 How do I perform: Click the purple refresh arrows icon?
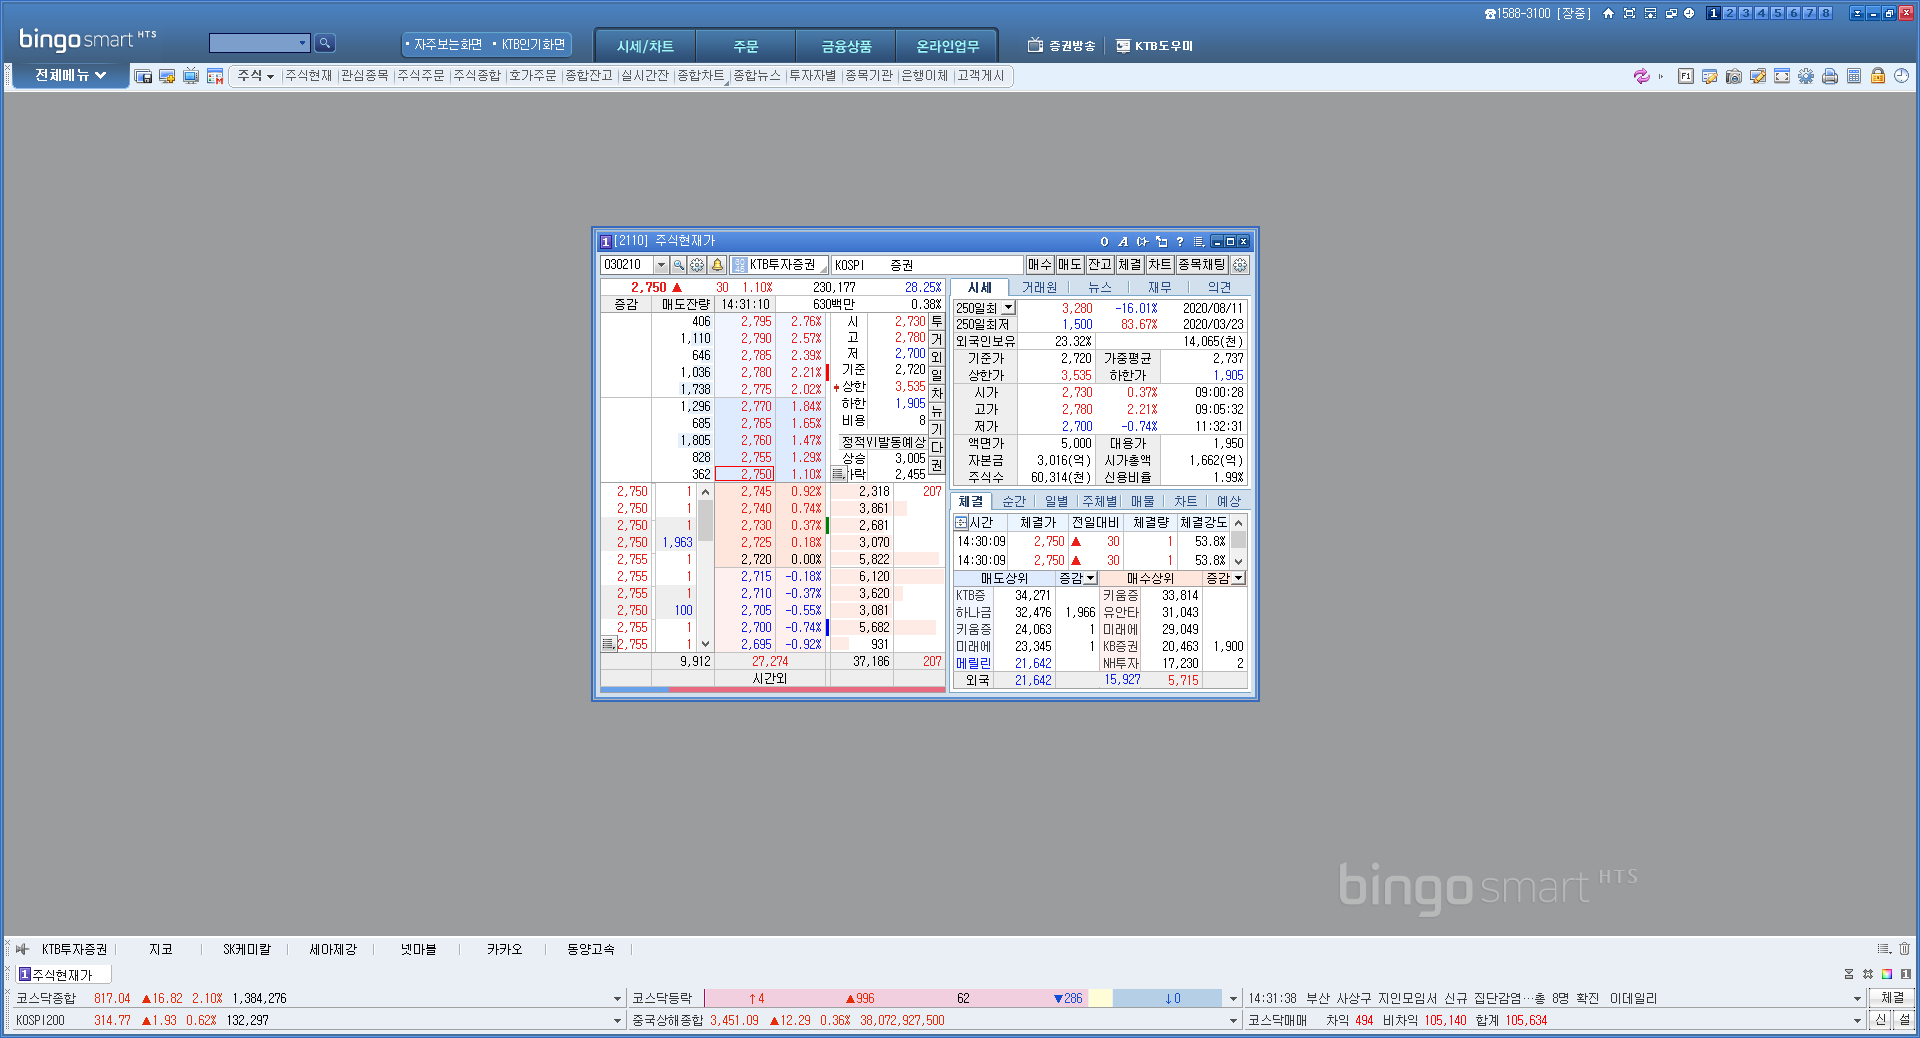pos(1641,76)
